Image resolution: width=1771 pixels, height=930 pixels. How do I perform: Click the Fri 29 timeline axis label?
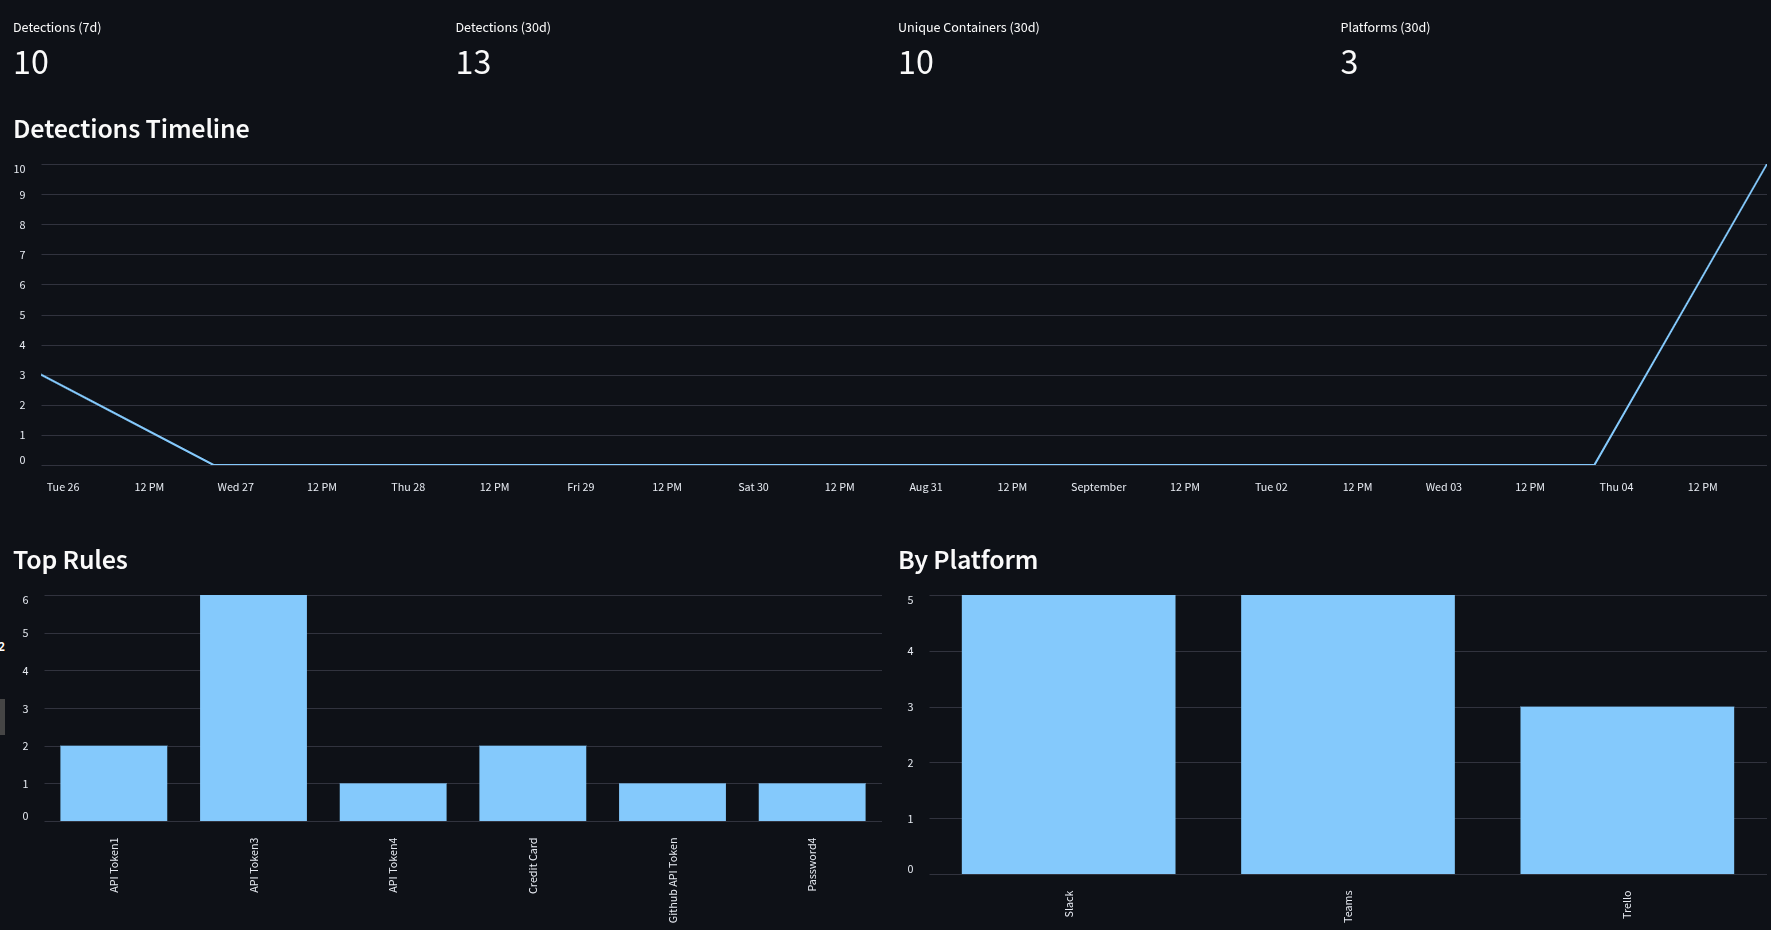[x=581, y=487]
